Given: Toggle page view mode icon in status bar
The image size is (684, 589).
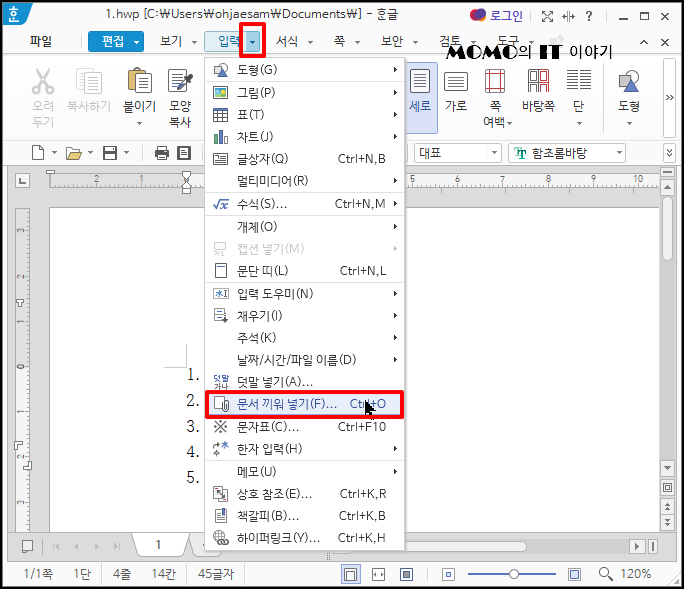Looking at the screenshot, I should pos(351,574).
